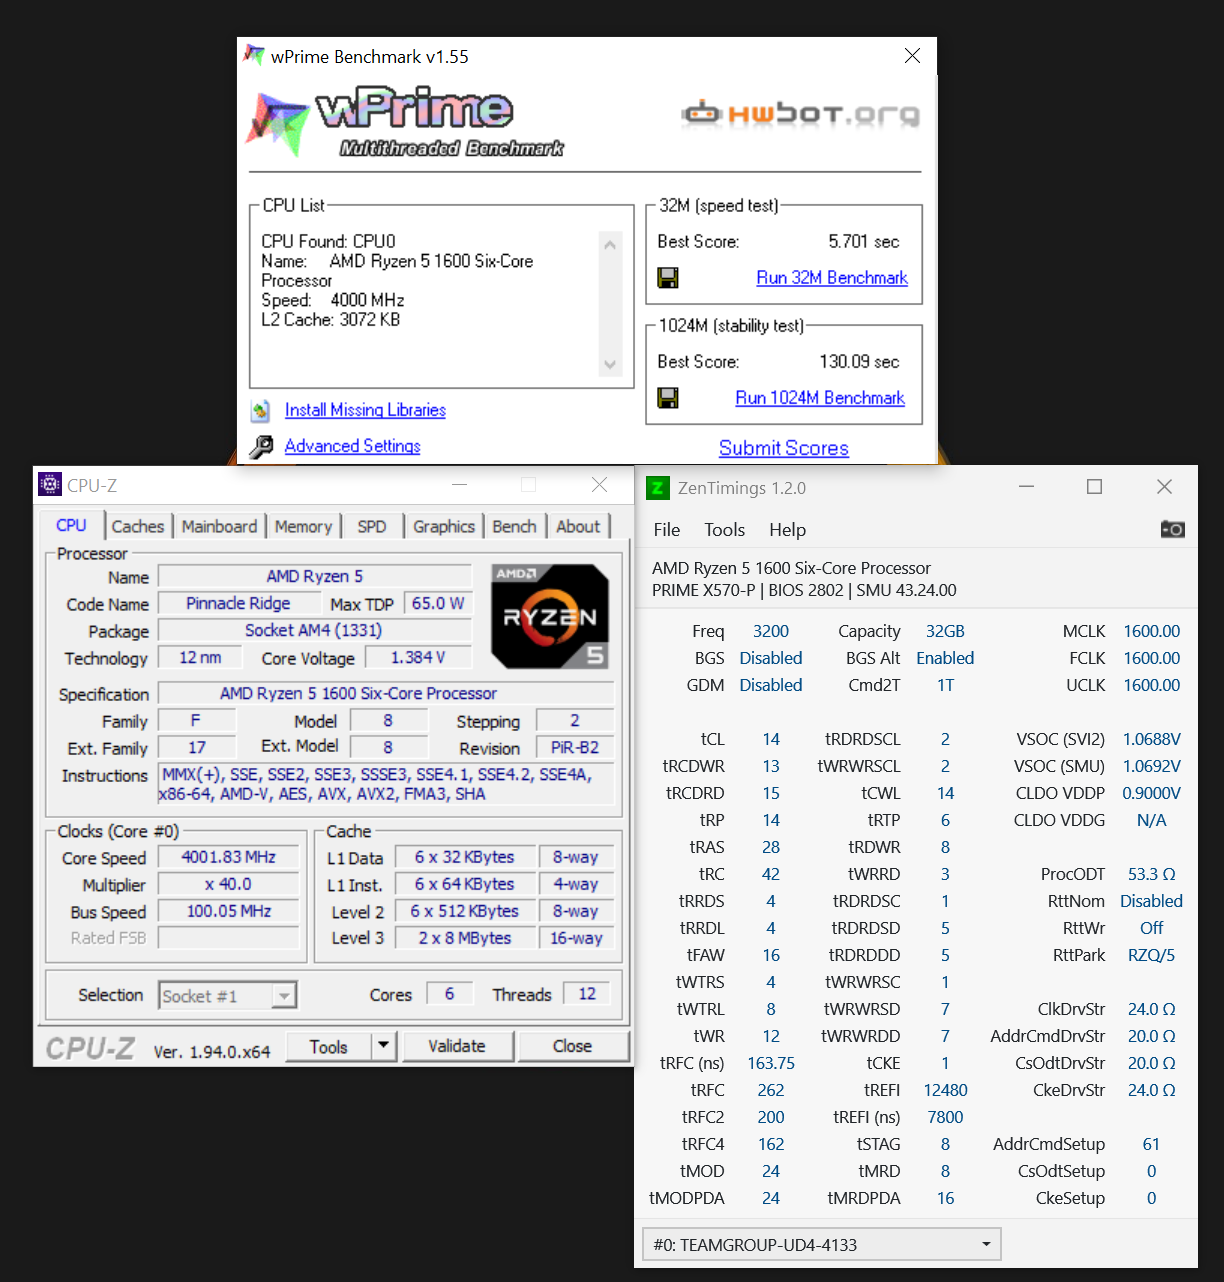The width and height of the screenshot is (1224, 1282).
Task: Take a ZenTimings screenshot with the camera icon
Action: coord(1173,529)
